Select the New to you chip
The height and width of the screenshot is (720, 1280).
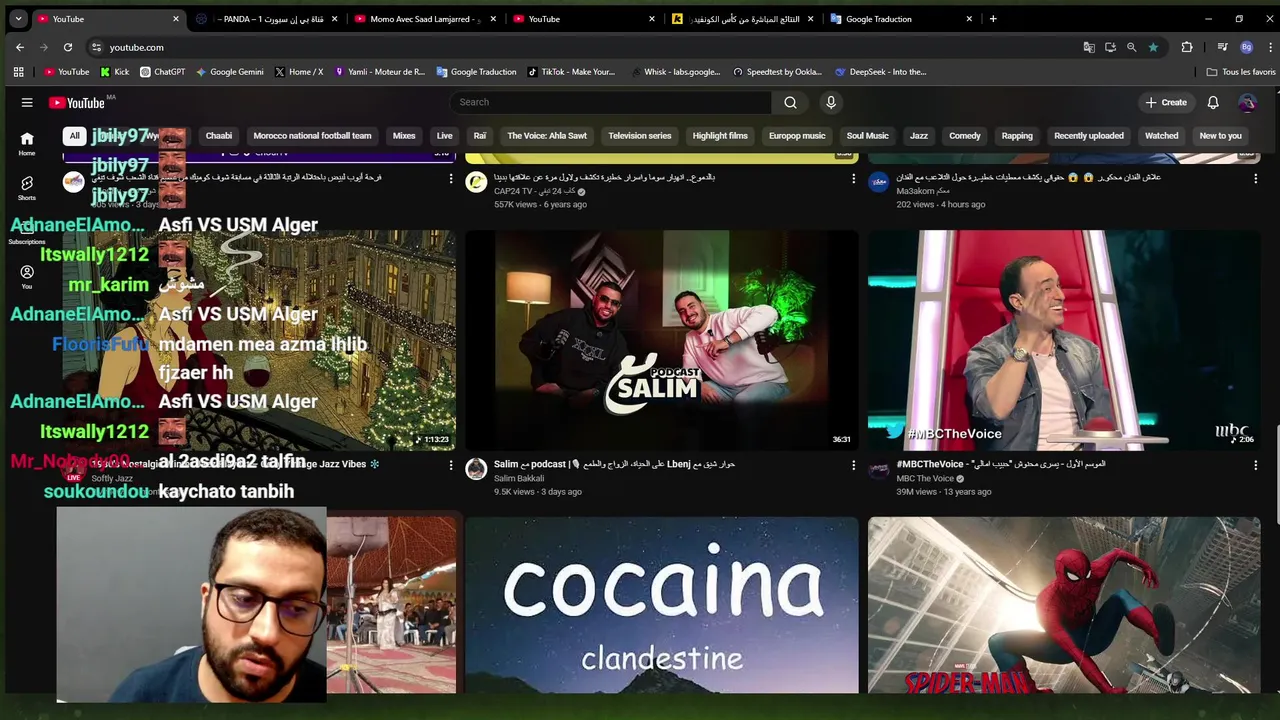[1220, 136]
